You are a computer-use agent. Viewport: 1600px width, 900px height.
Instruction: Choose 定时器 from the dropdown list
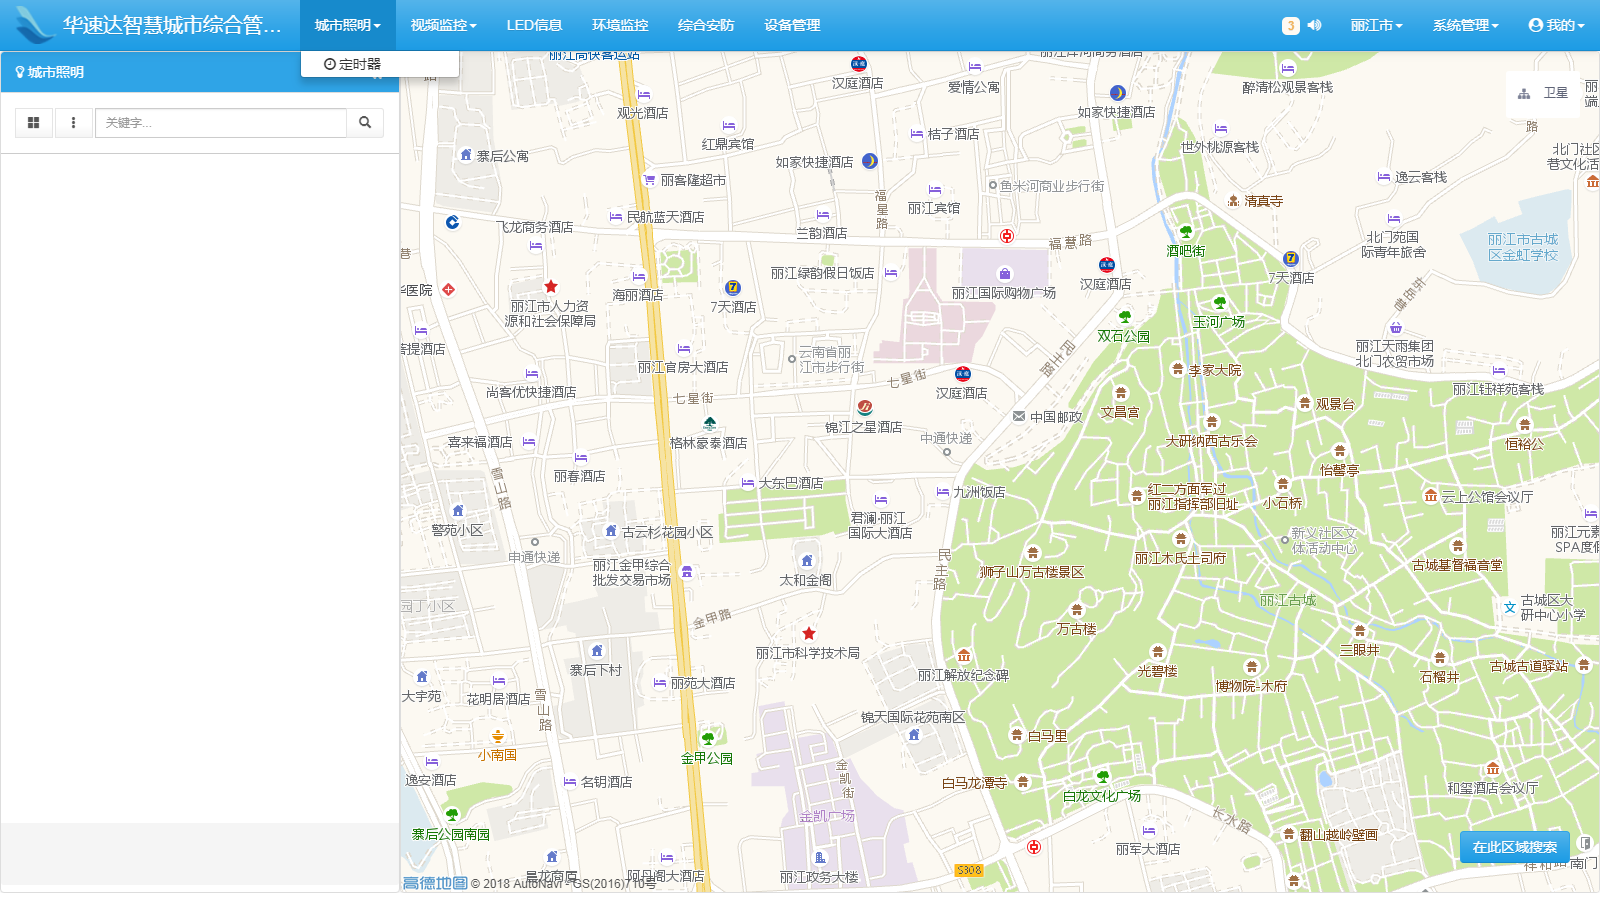[x=380, y=64]
